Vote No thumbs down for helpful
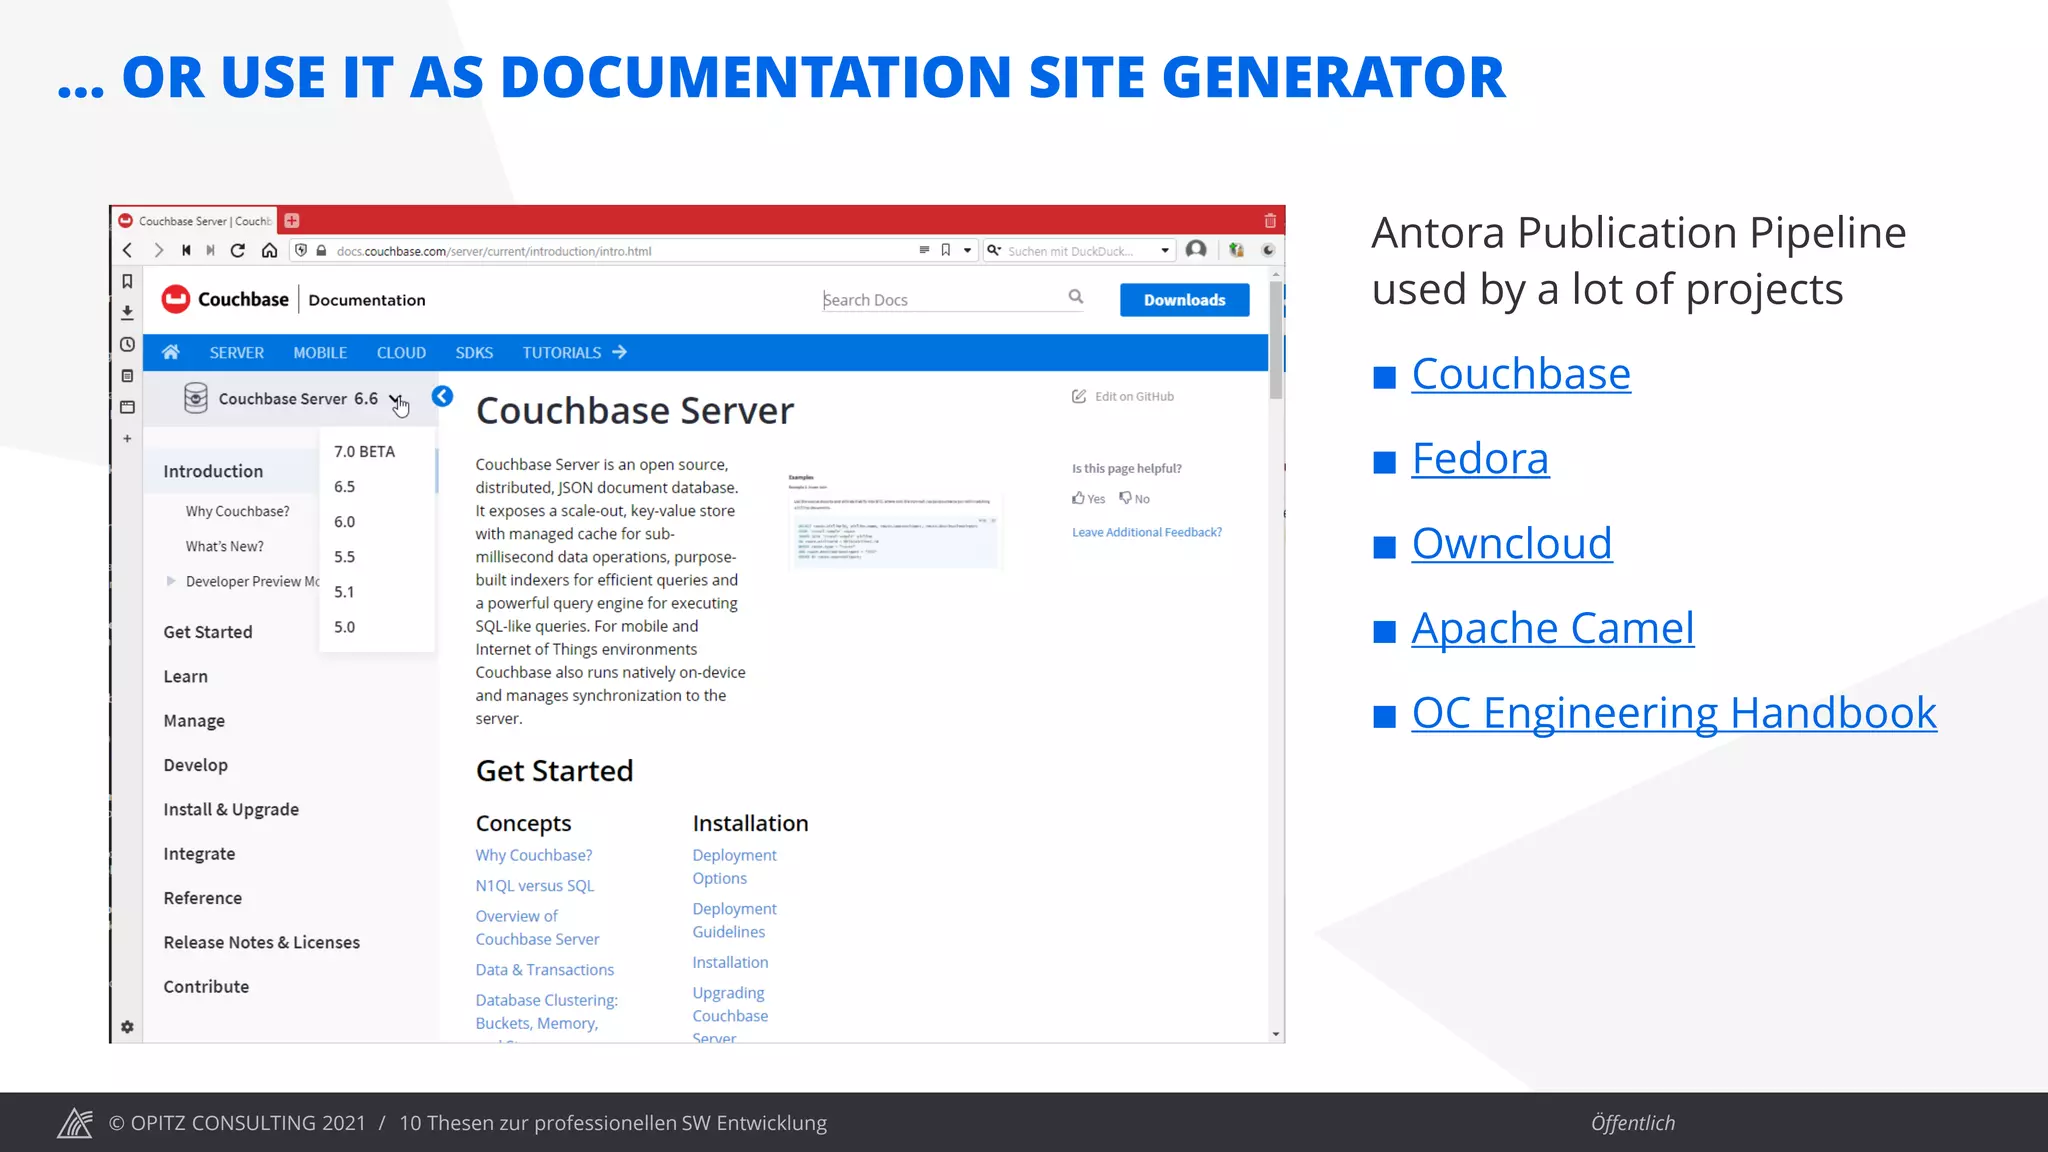The width and height of the screenshot is (2048, 1152). 1135,498
